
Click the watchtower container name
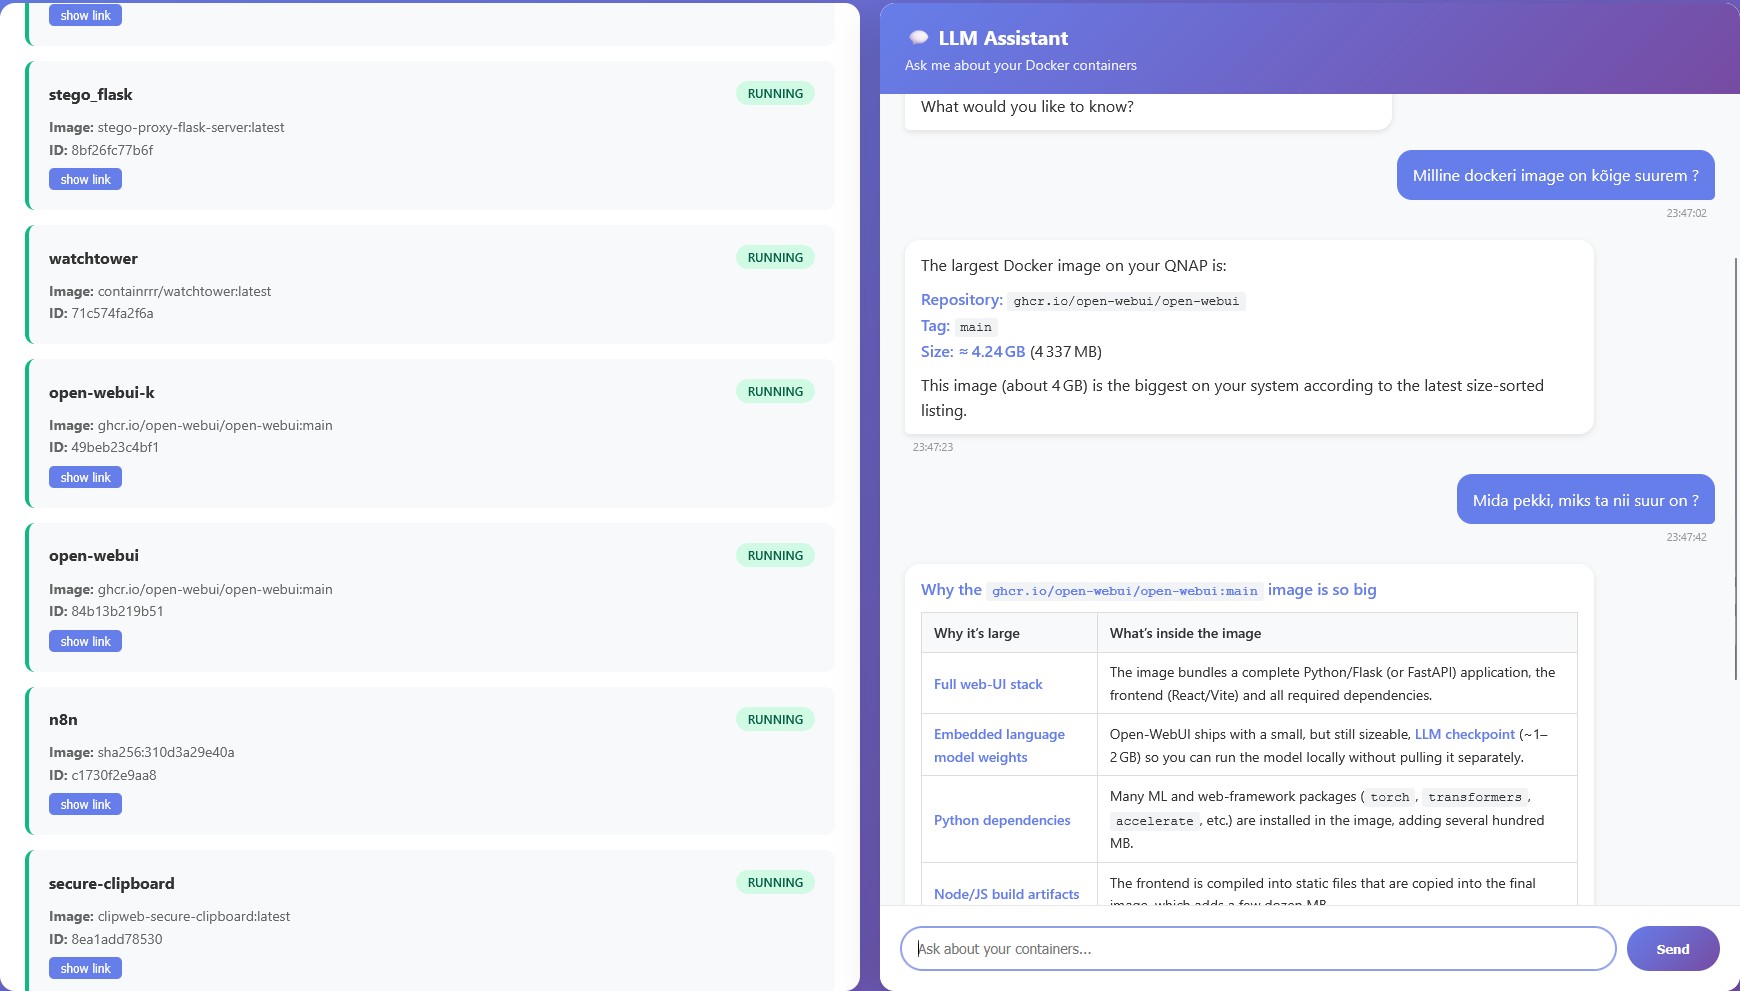(x=94, y=259)
